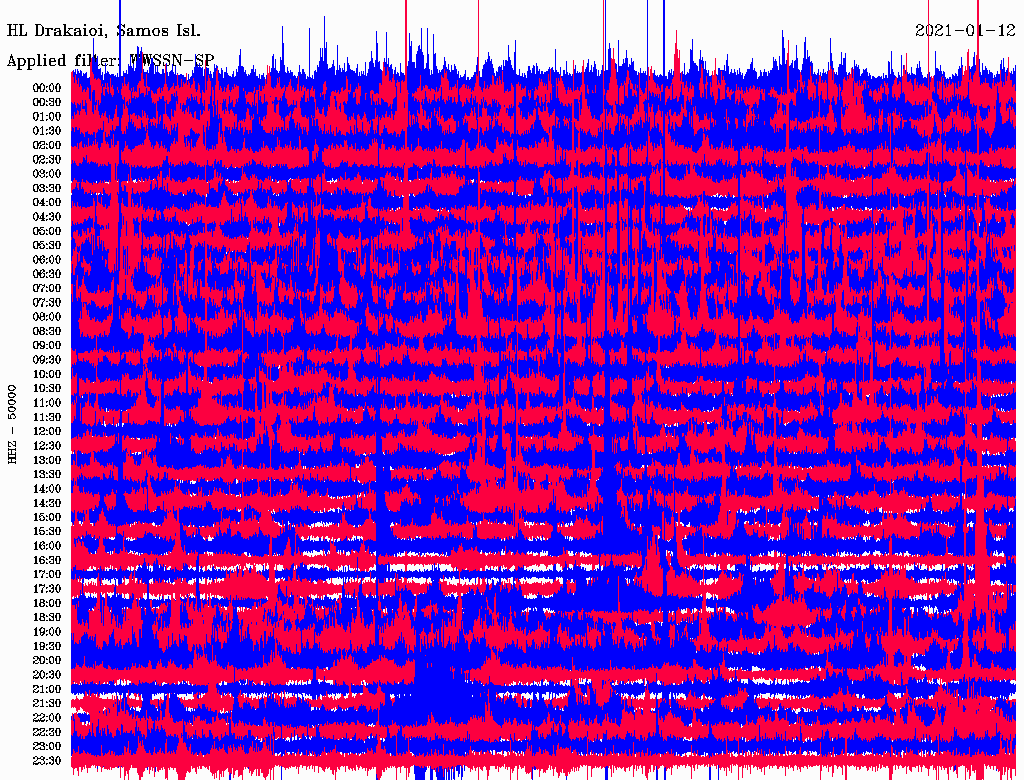
Task: Click the 10:00 time row label
Action: (x=47, y=374)
